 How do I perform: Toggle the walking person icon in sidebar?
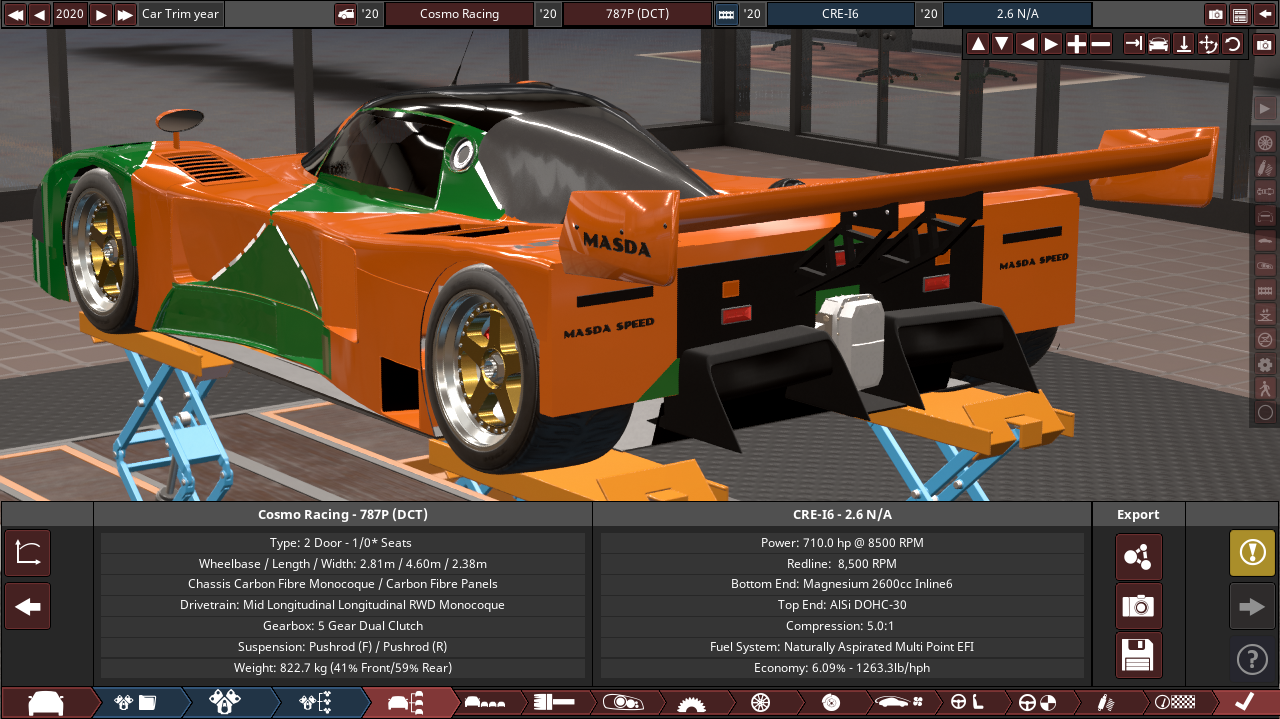click(x=1265, y=388)
